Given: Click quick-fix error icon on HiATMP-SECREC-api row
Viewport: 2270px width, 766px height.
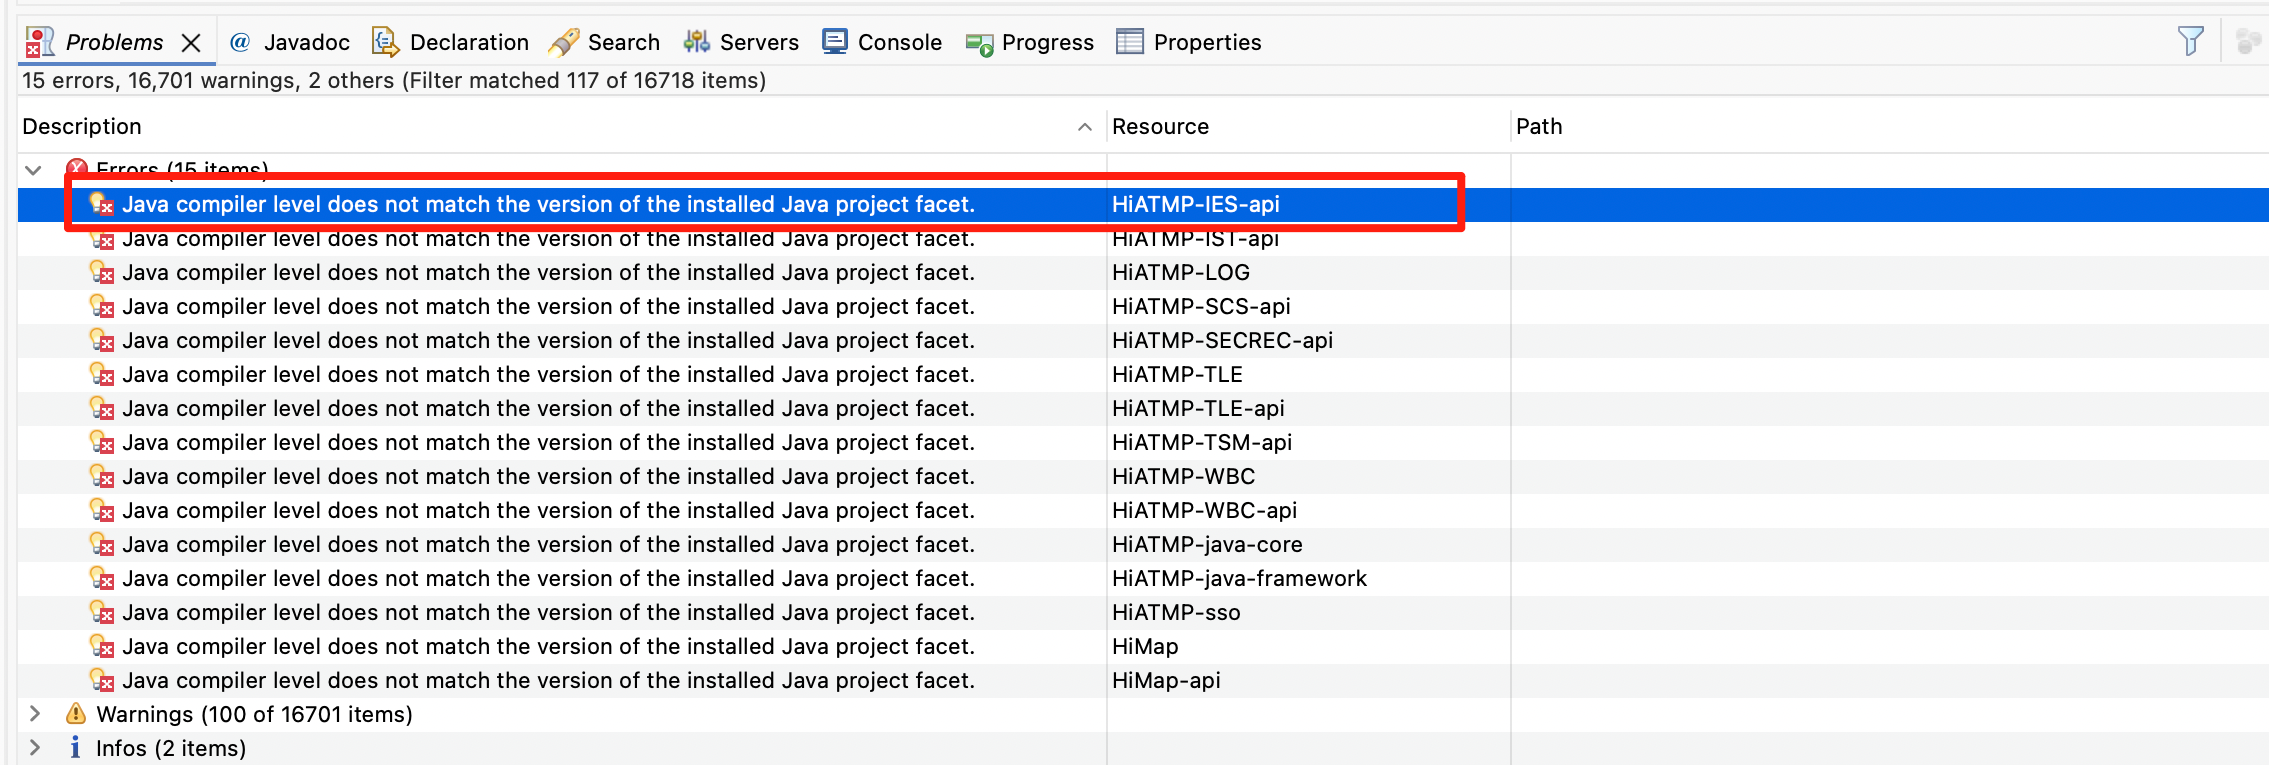Looking at the screenshot, I should tap(102, 340).
